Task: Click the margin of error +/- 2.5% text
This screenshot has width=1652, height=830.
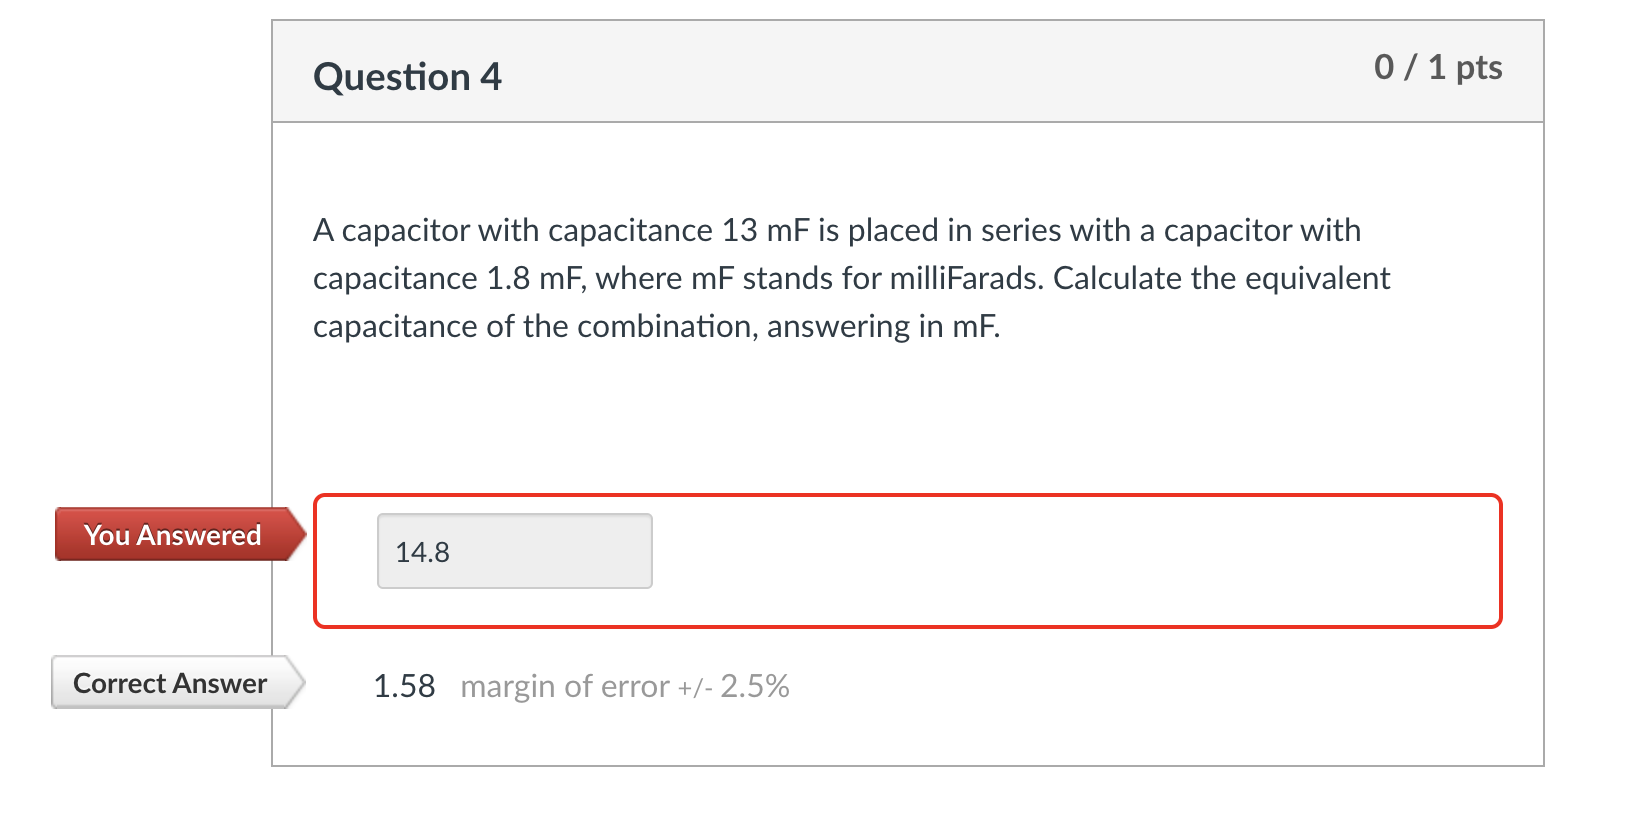Action: coord(624,686)
